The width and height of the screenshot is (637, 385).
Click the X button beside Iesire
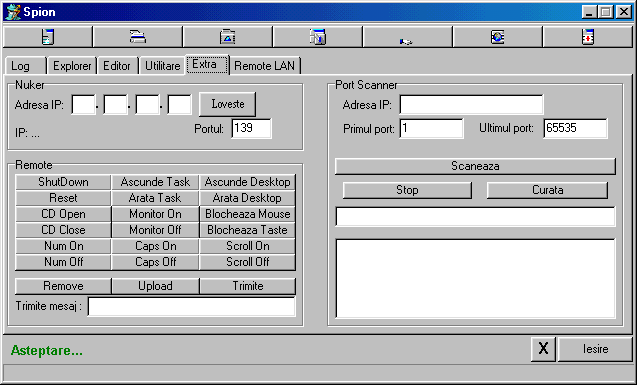point(543,349)
